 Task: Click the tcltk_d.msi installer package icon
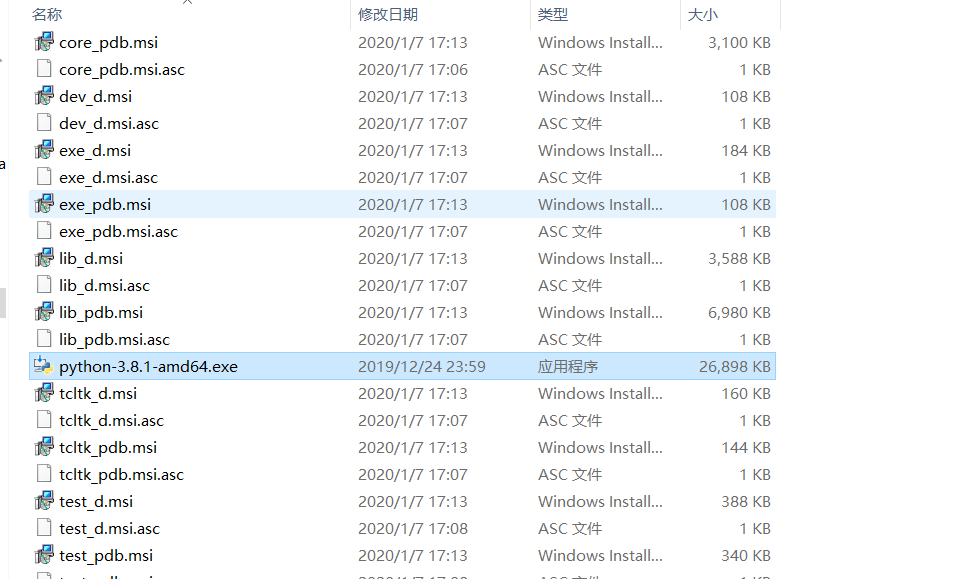click(x=44, y=393)
